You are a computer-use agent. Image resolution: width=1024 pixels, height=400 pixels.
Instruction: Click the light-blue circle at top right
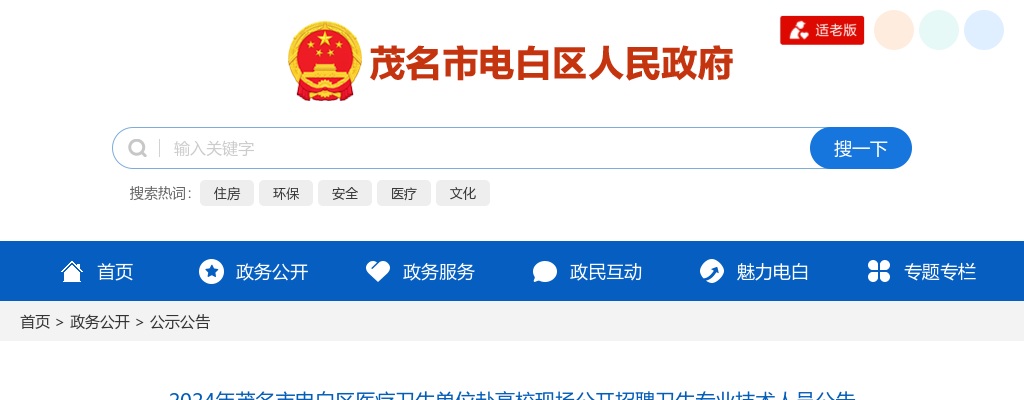pos(984,30)
